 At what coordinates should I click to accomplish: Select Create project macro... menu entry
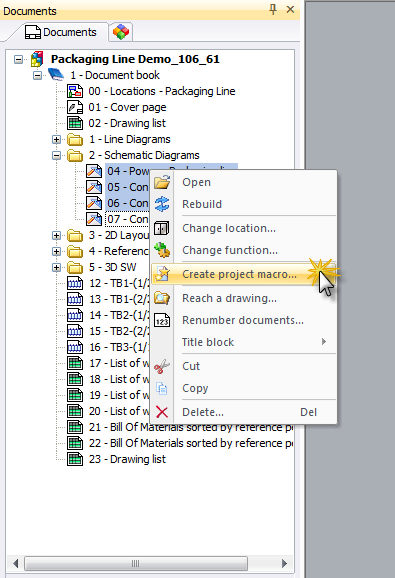click(244, 274)
